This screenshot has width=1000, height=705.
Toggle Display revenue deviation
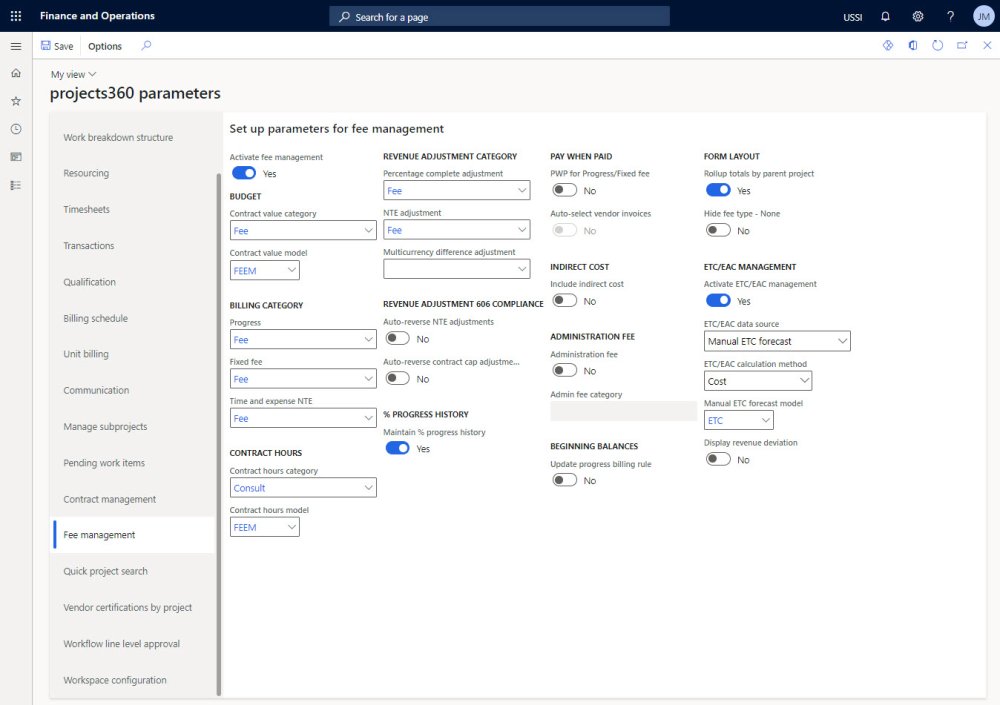[x=718, y=459]
